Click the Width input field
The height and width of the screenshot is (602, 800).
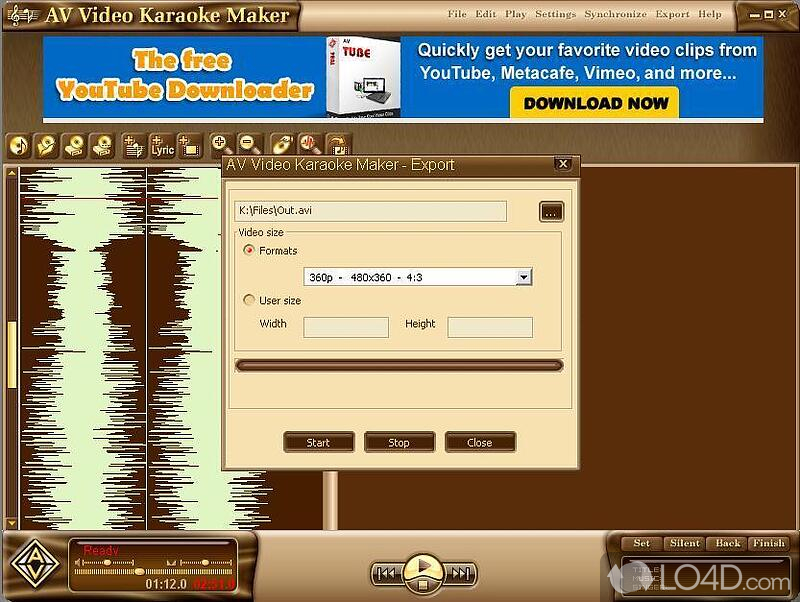point(346,327)
